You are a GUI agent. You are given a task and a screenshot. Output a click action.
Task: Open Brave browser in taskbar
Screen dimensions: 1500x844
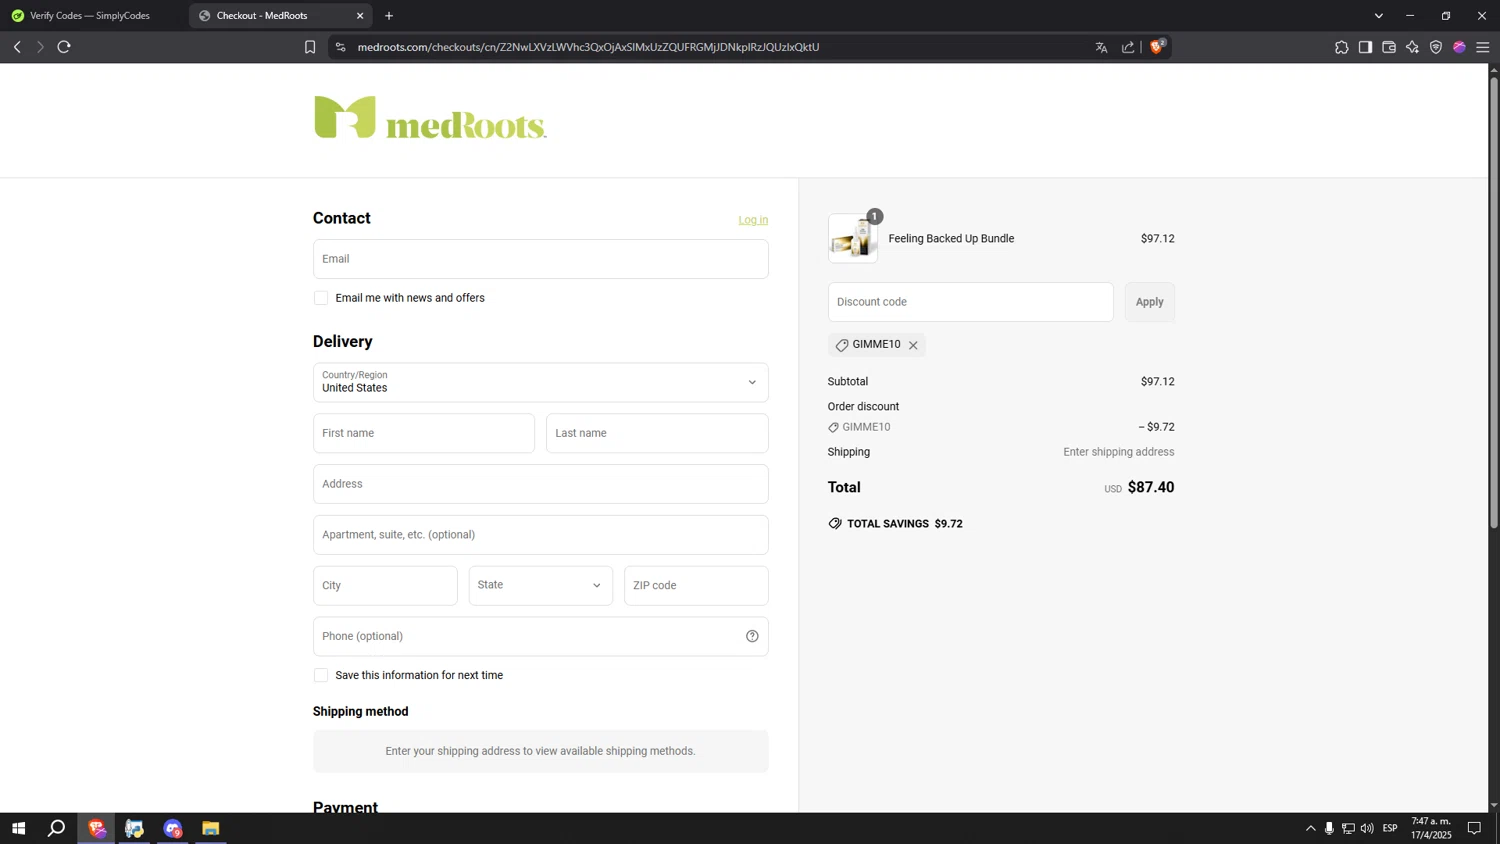point(97,828)
